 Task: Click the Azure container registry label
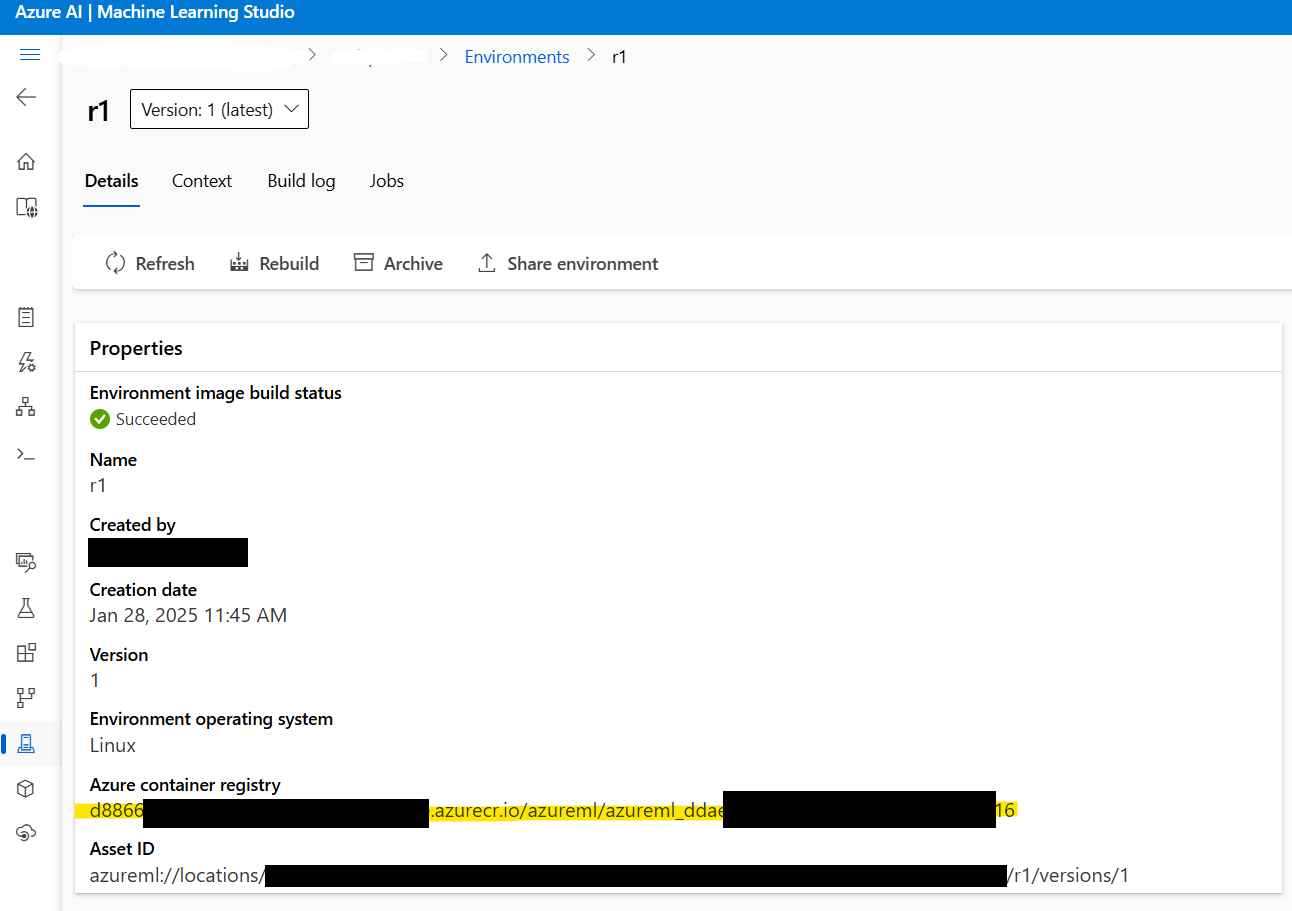pos(185,785)
